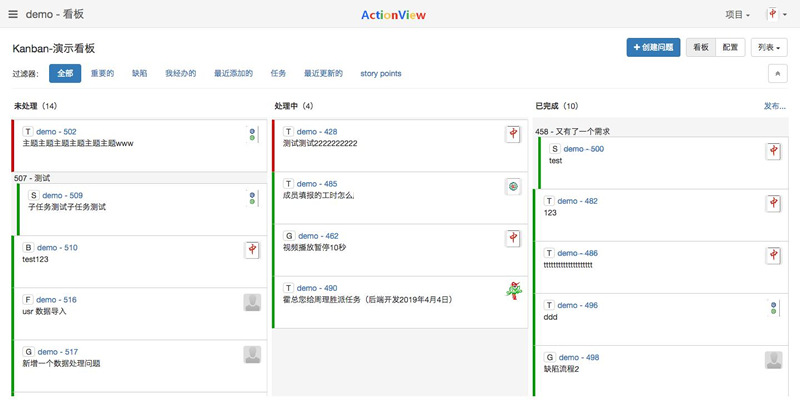Select the 全部 filter

click(x=65, y=74)
